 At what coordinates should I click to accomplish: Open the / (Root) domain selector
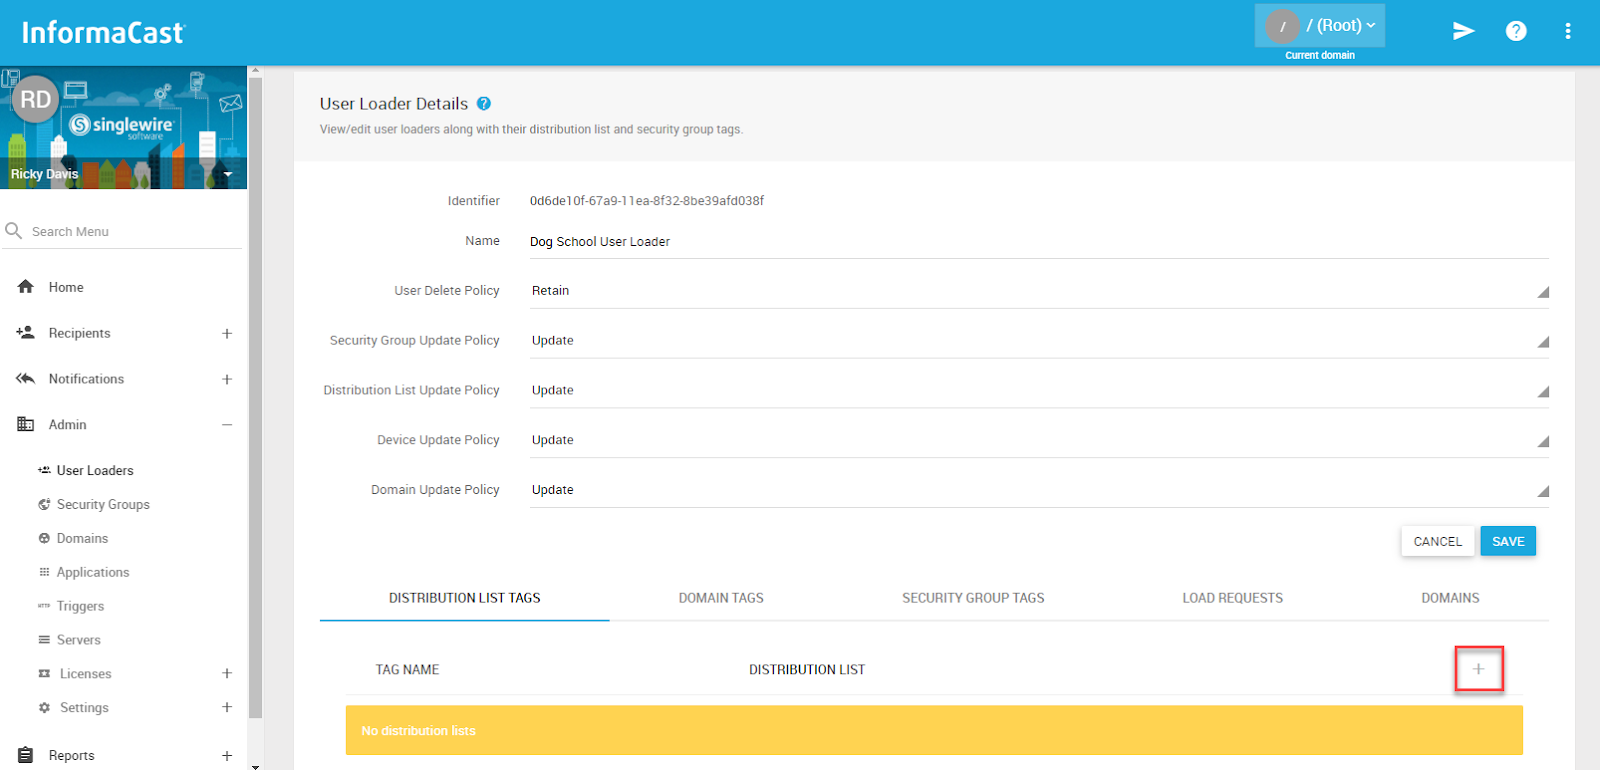click(x=1320, y=26)
